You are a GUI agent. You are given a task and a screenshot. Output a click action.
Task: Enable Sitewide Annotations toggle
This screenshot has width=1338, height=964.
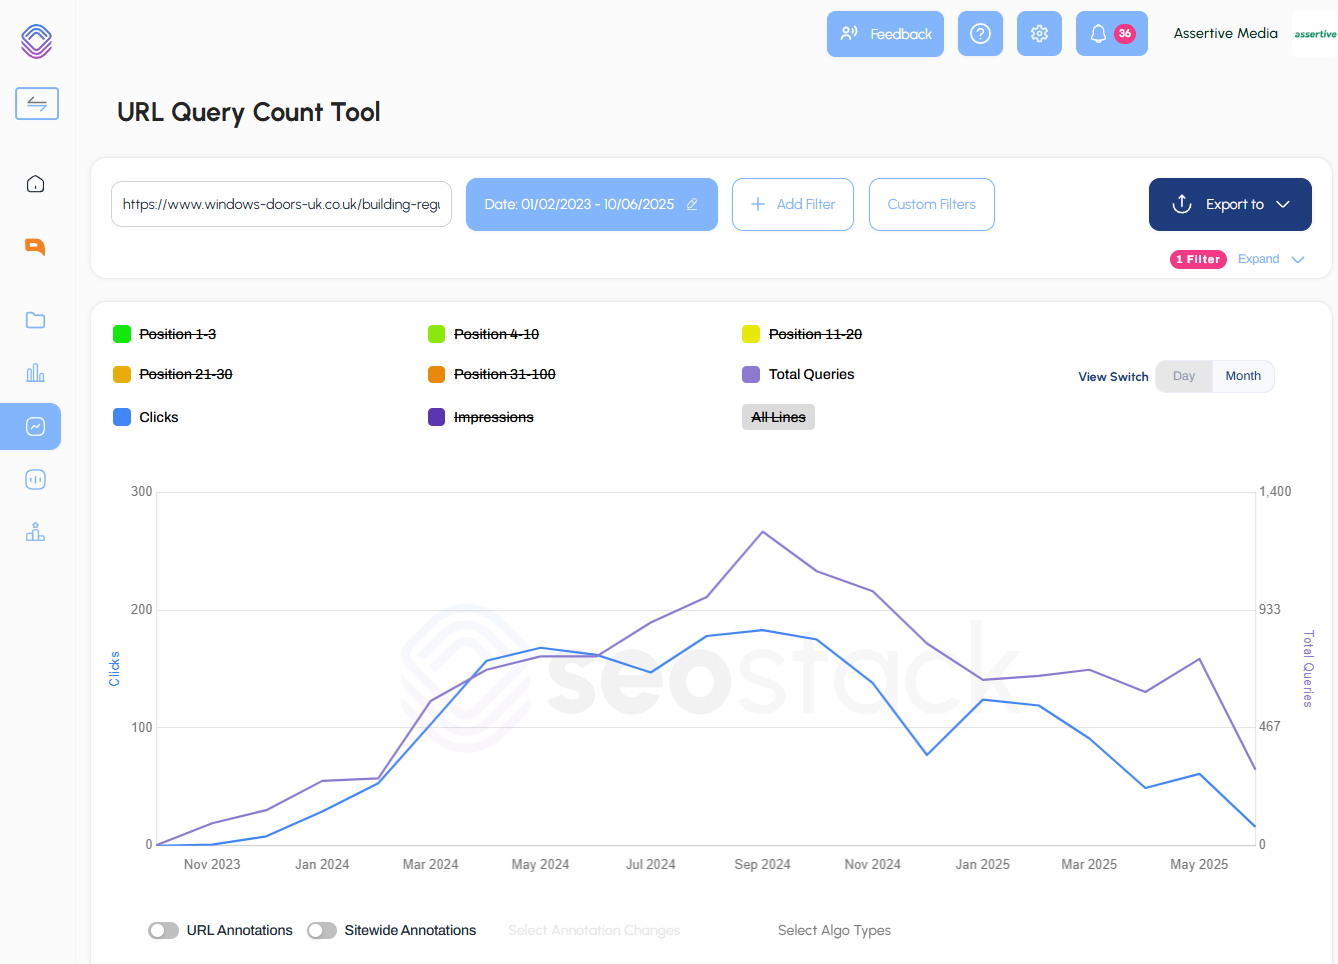[322, 930]
